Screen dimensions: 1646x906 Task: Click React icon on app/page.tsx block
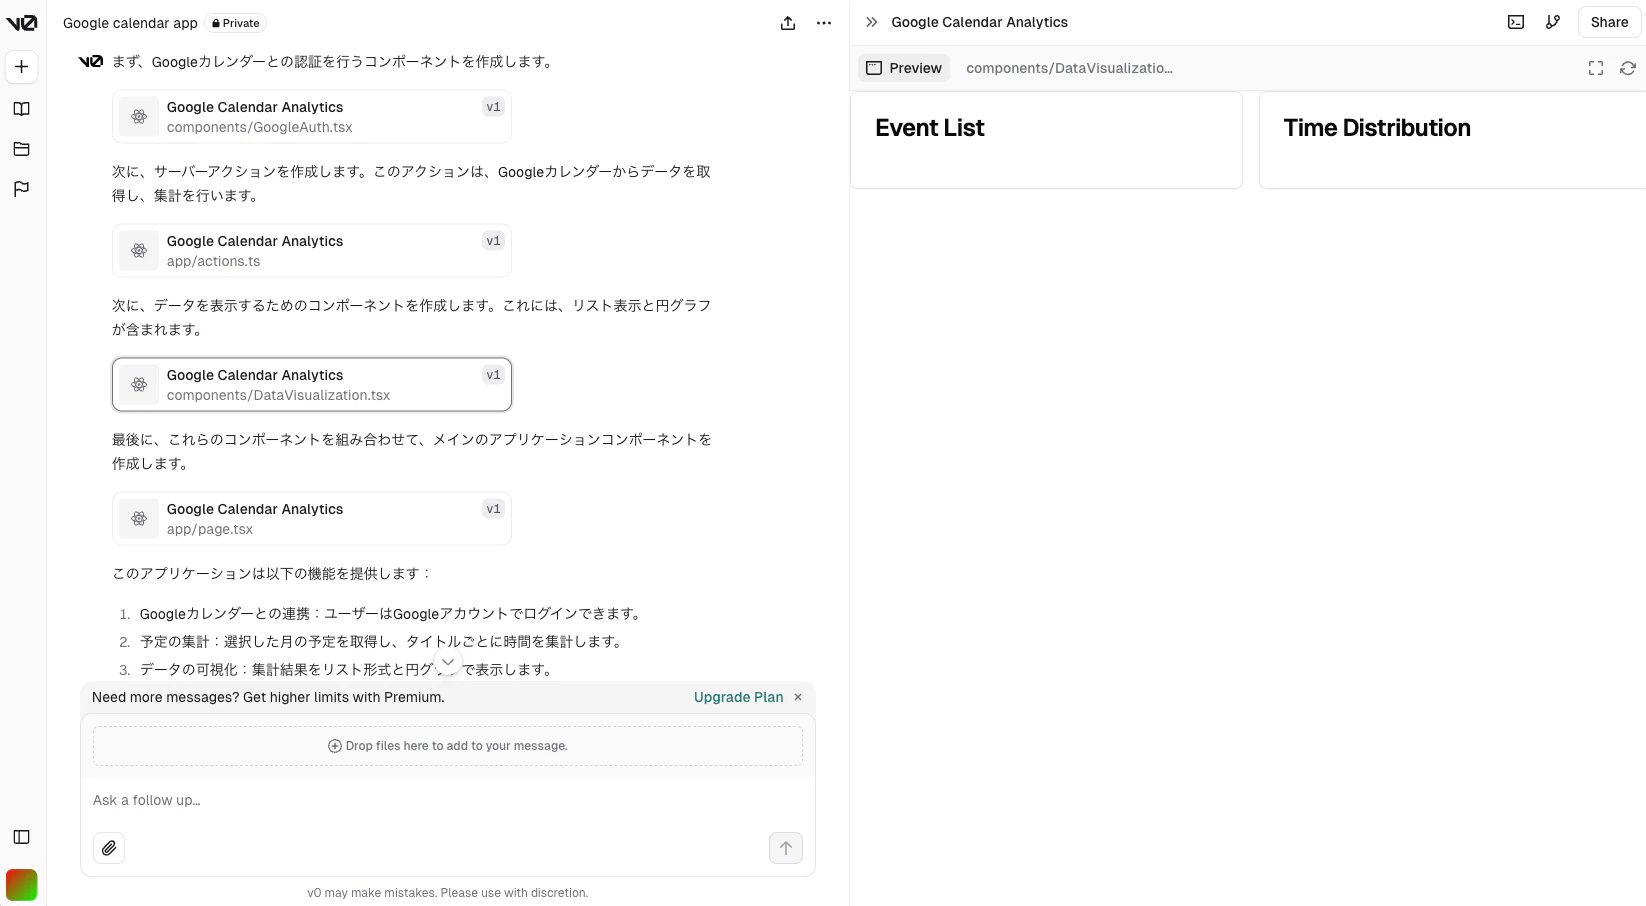coord(139,519)
